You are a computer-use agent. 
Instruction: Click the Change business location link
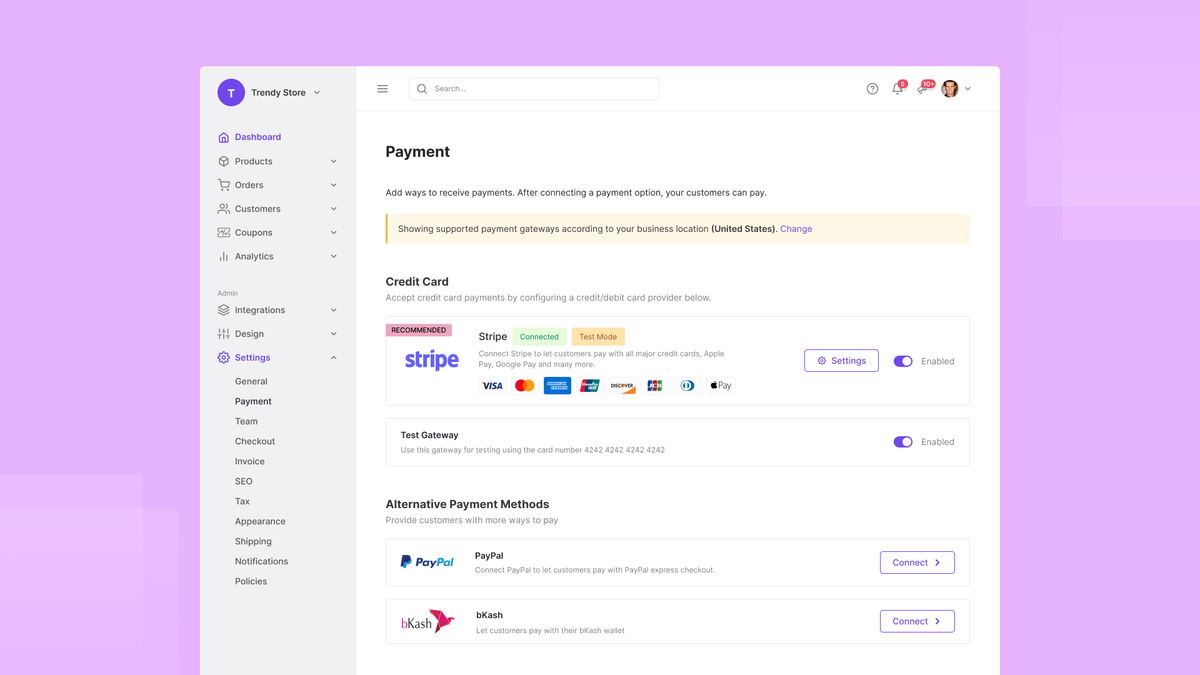pos(795,228)
